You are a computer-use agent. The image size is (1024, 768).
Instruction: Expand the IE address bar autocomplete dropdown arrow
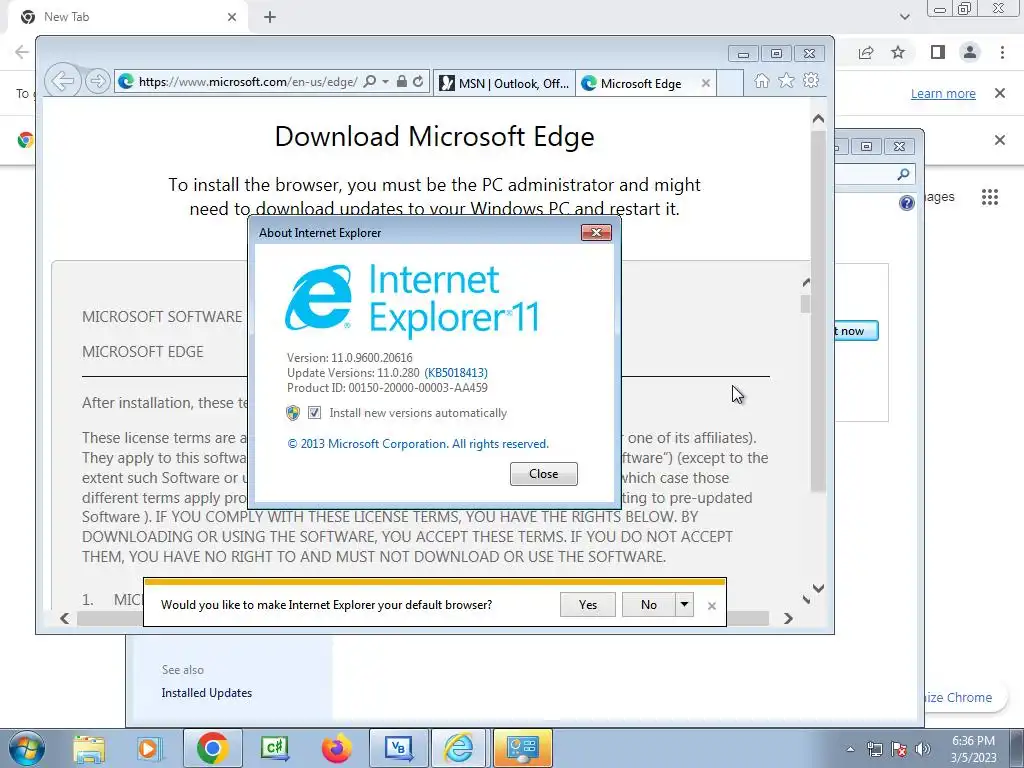tap(385, 82)
